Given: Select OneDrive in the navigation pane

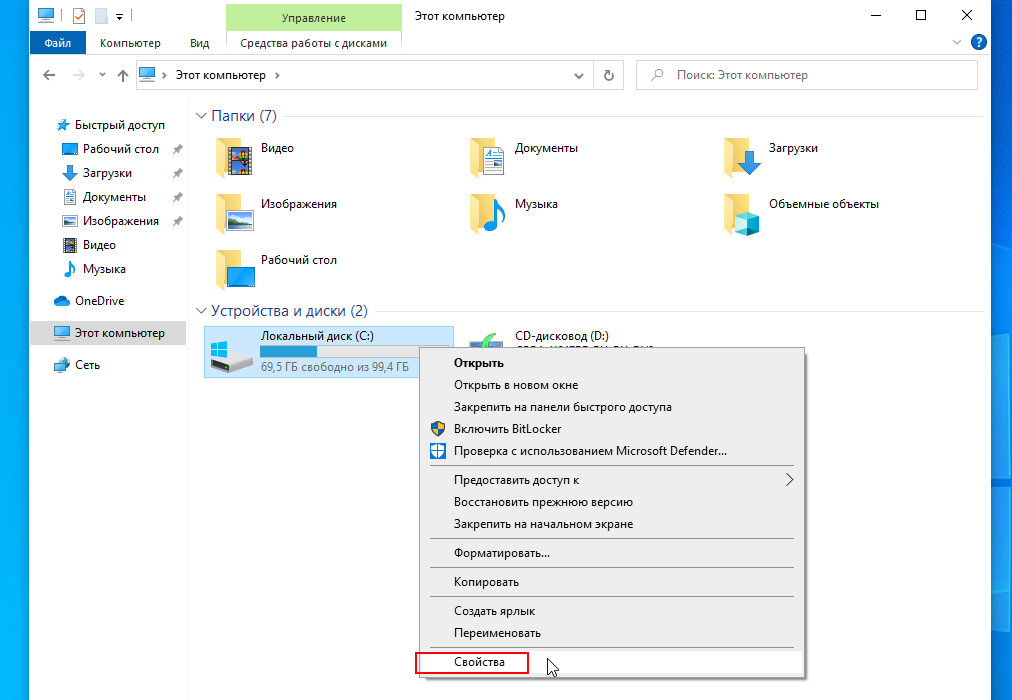Looking at the screenshot, I should coord(99,301).
